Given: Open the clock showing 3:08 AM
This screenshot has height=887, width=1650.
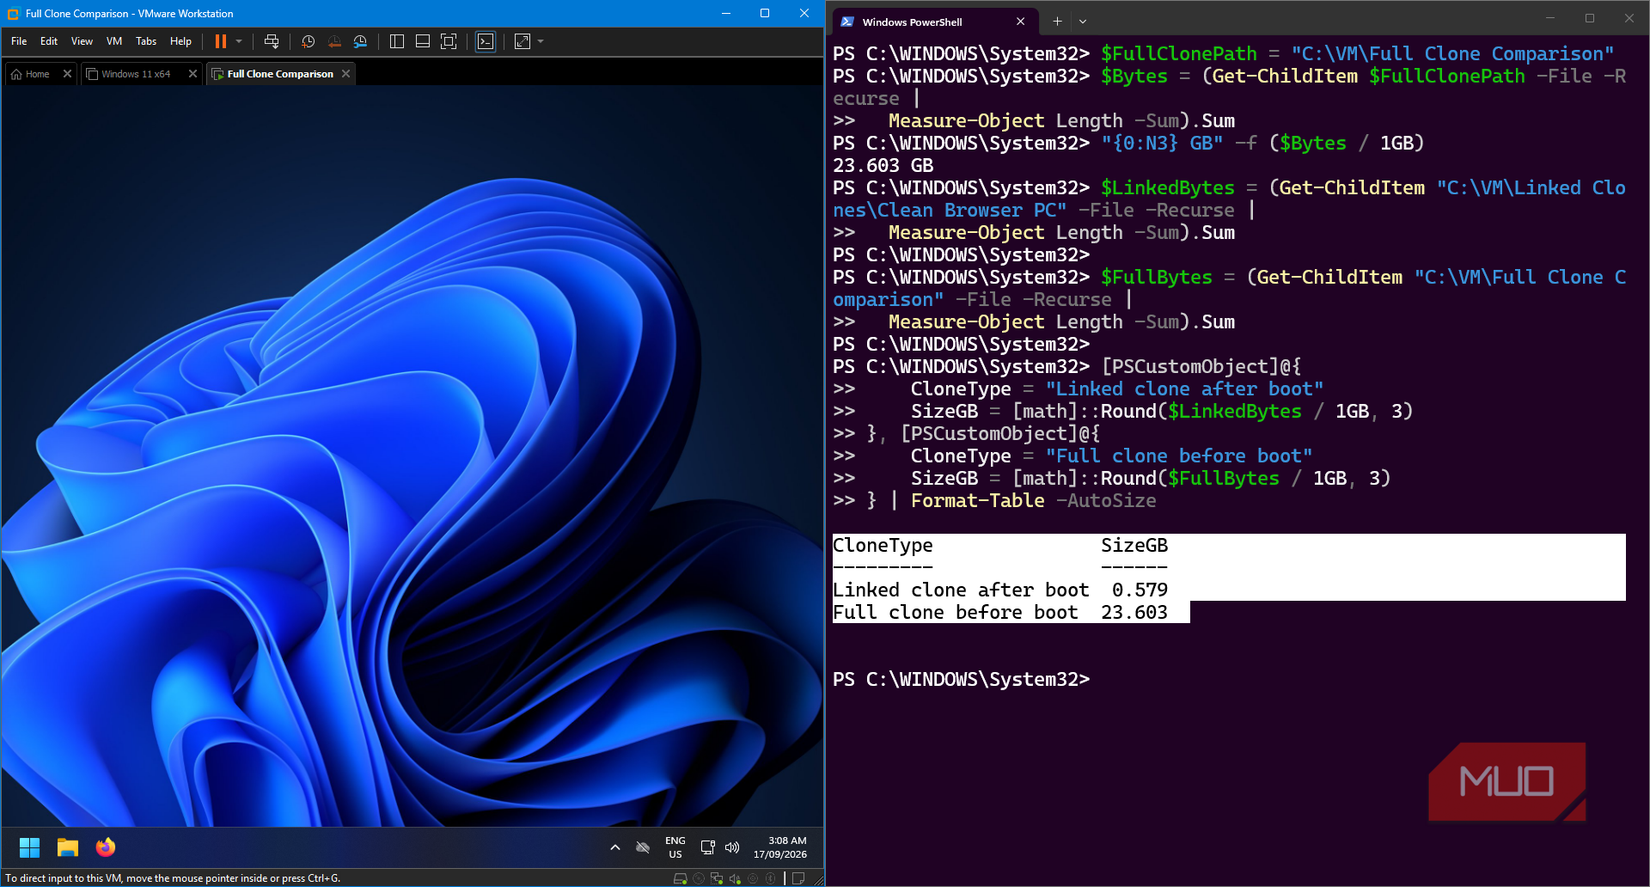Looking at the screenshot, I should [780, 848].
